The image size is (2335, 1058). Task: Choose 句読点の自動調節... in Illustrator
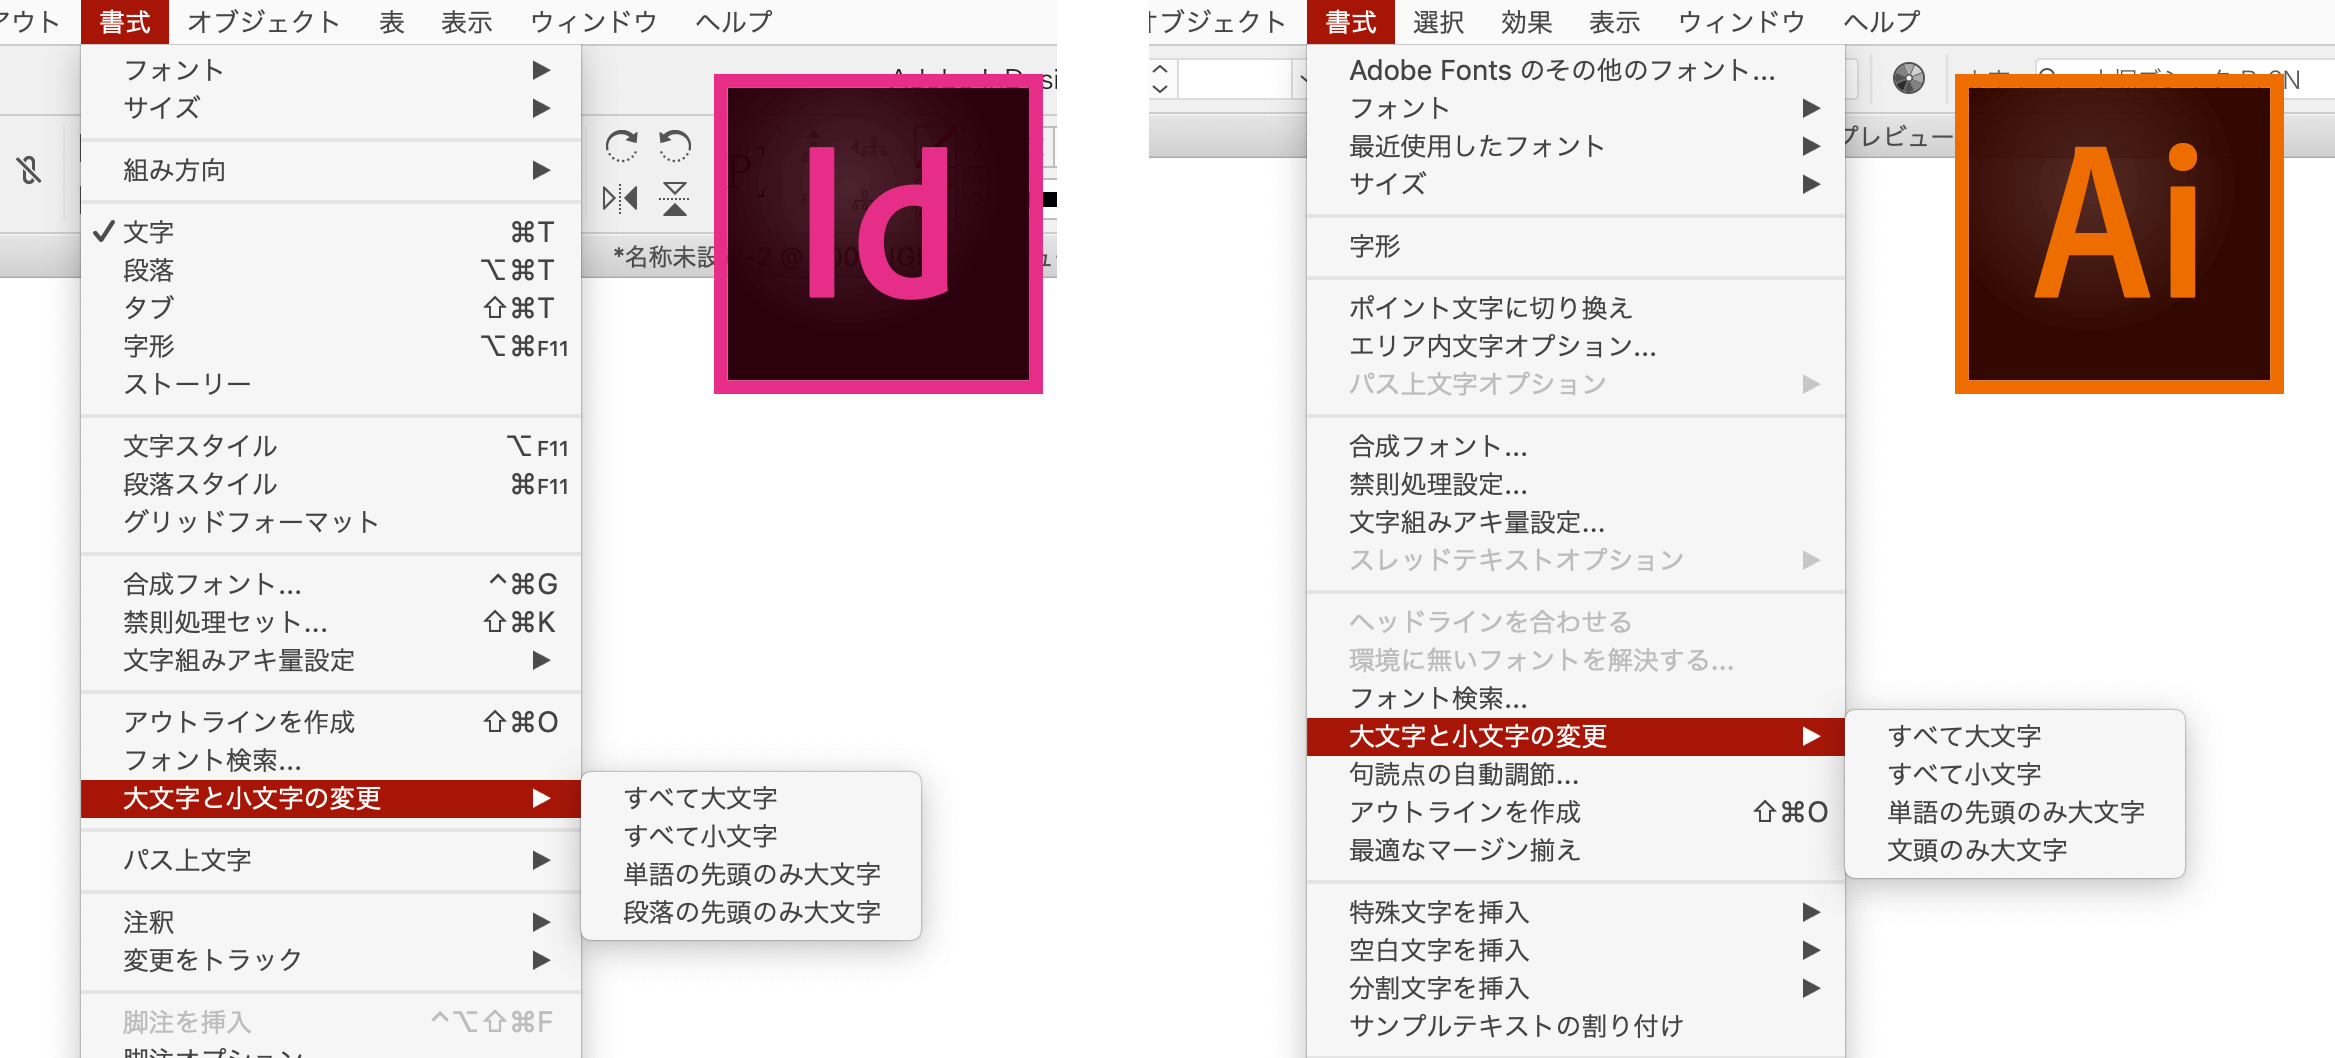coord(1576,774)
